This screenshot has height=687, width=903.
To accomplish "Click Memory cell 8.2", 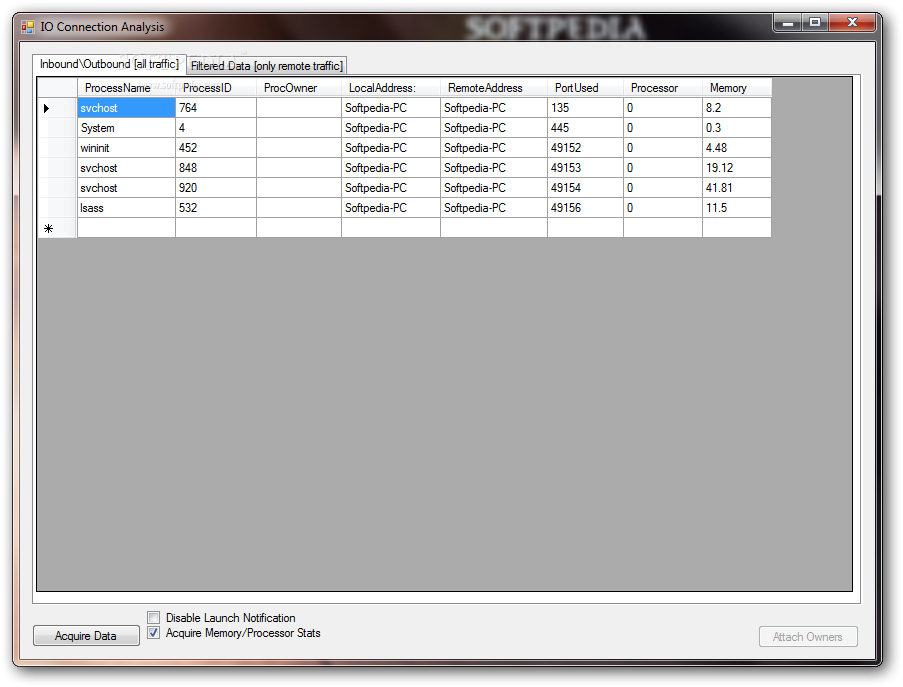I will click(x=737, y=108).
